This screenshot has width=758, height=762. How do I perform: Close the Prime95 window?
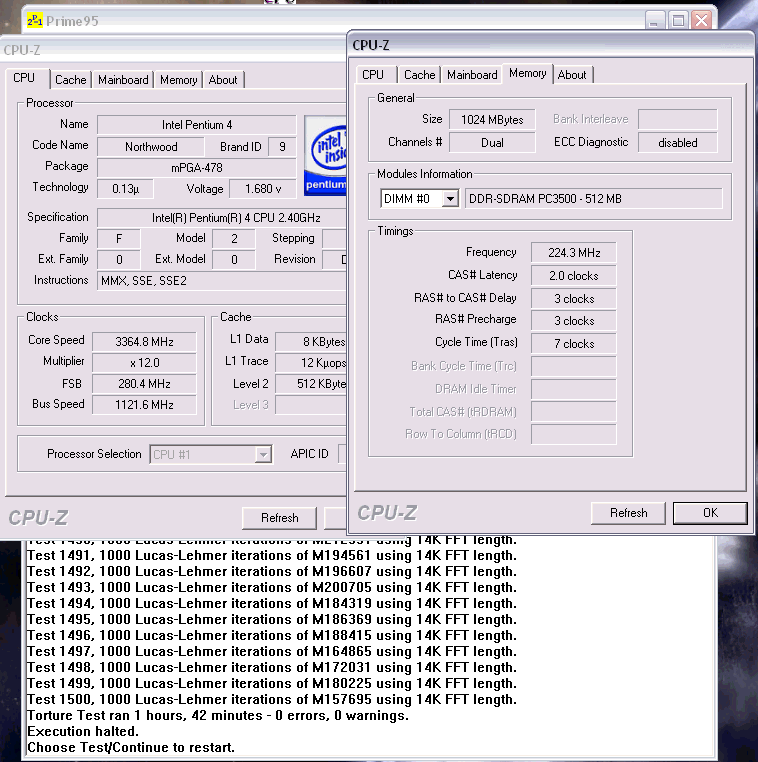coord(702,20)
